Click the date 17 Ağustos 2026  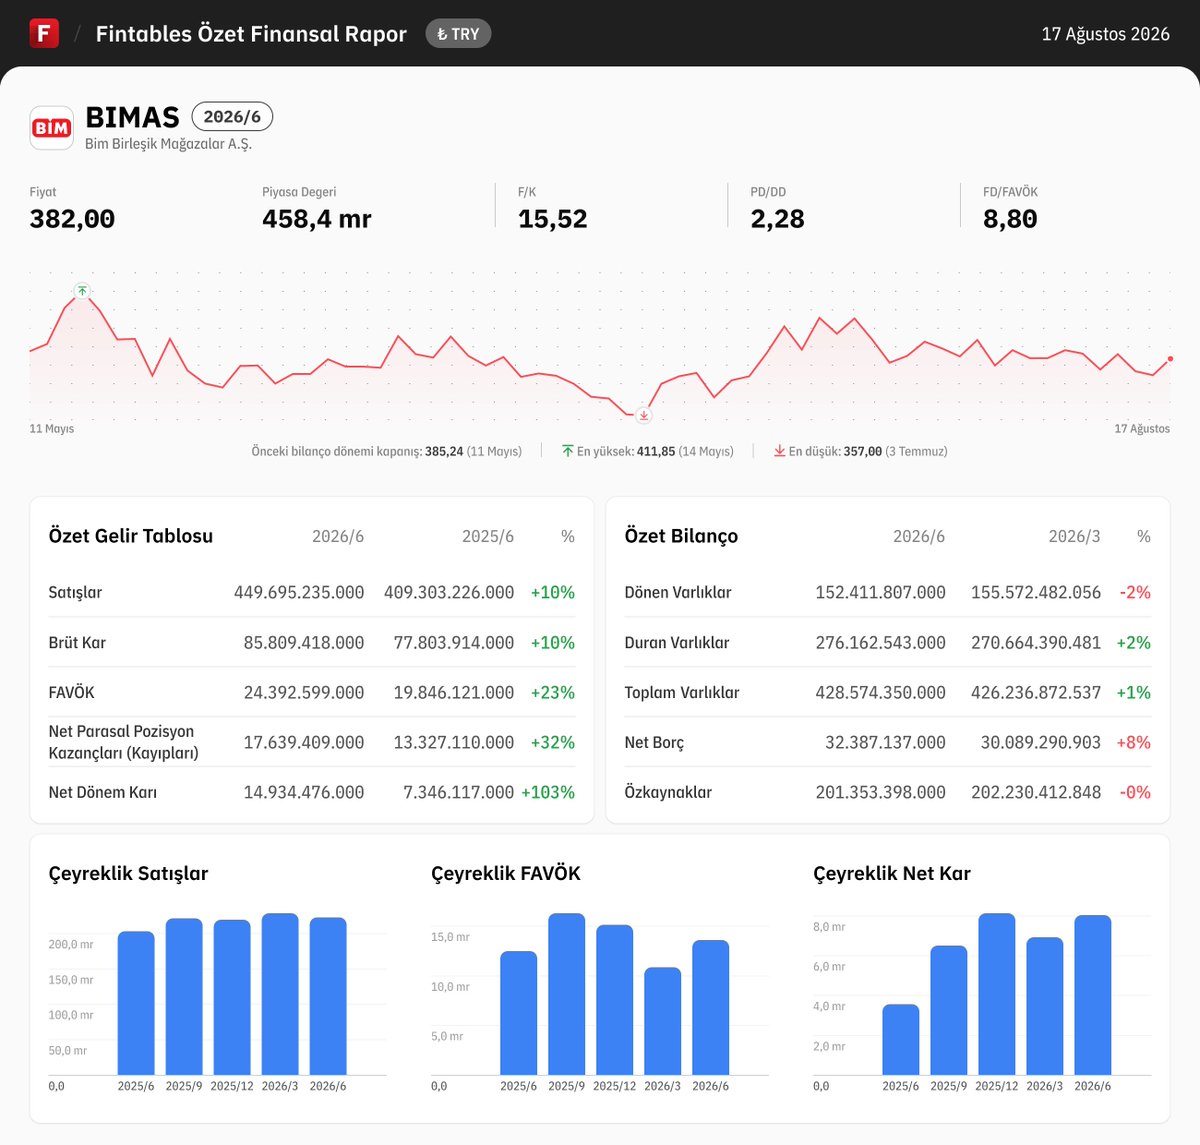coord(1106,34)
